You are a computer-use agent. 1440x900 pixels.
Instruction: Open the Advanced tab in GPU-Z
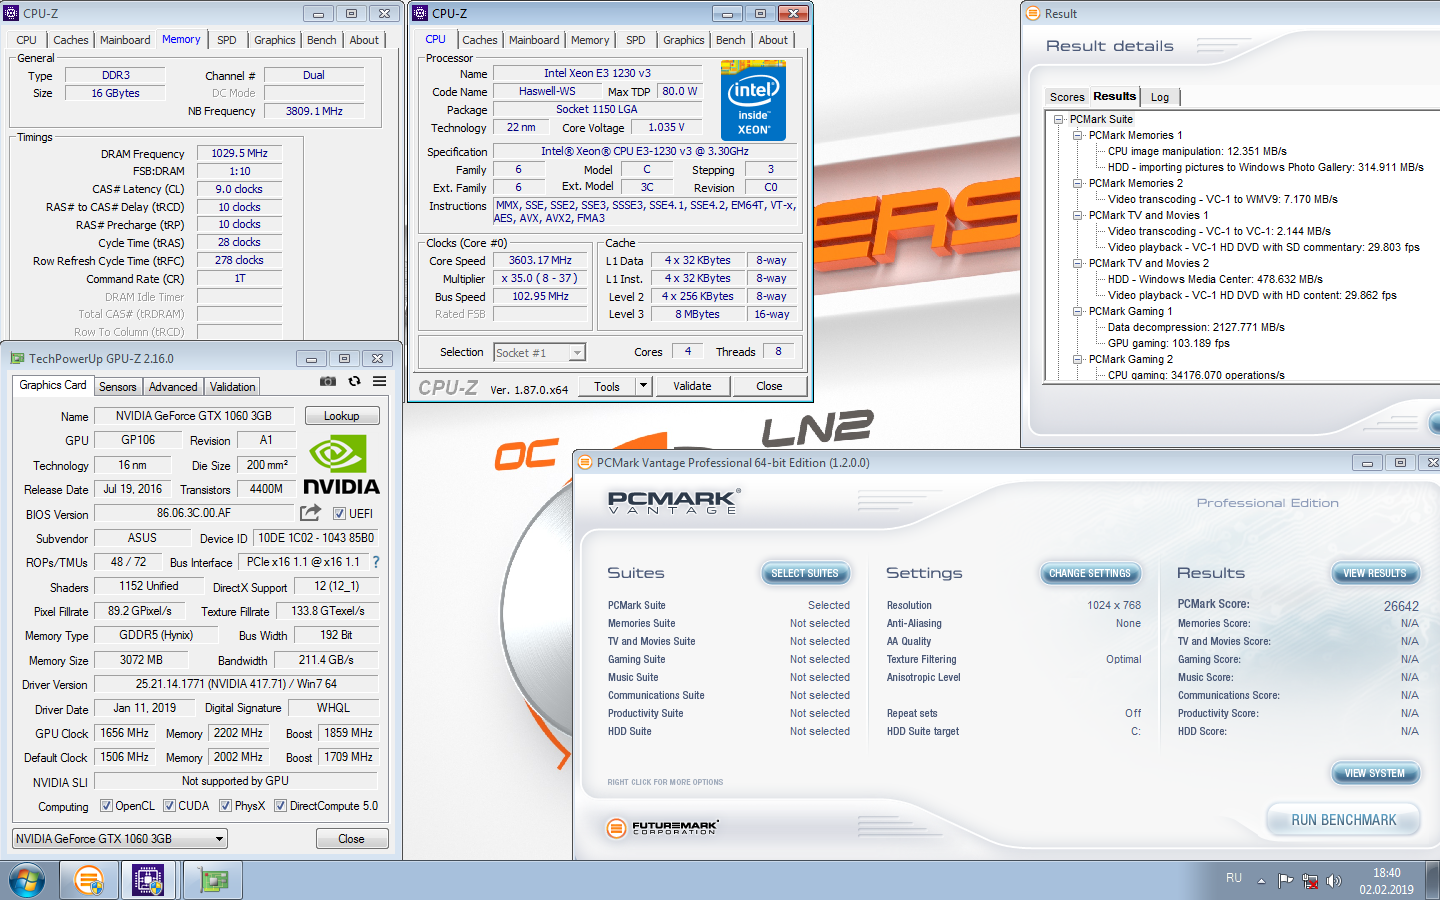point(173,387)
